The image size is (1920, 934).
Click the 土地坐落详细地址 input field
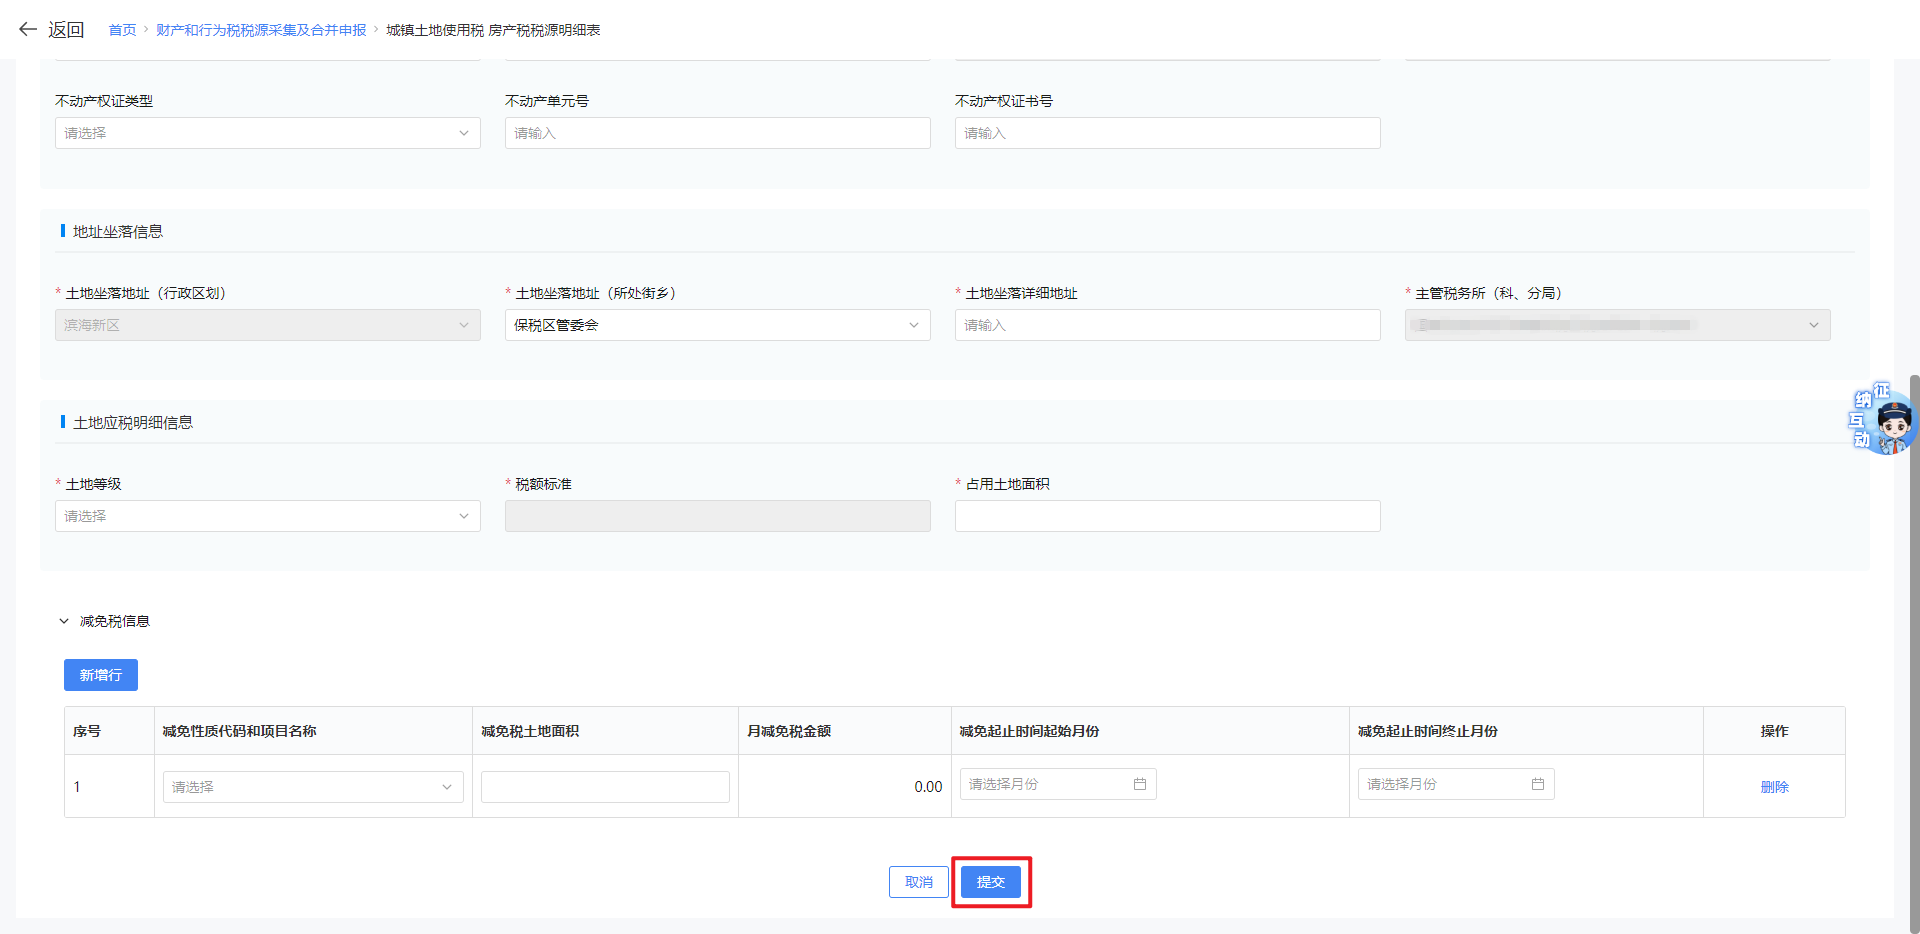click(x=1167, y=325)
